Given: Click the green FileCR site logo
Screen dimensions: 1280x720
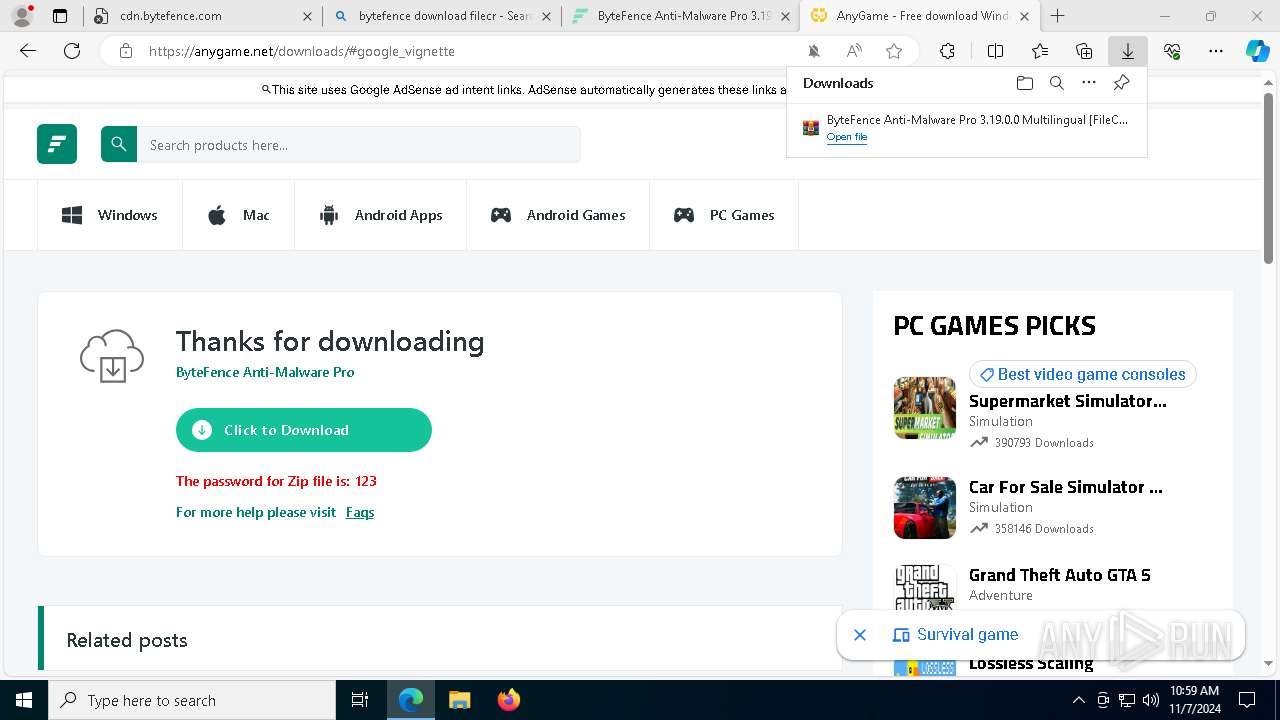Looking at the screenshot, I should [57, 144].
